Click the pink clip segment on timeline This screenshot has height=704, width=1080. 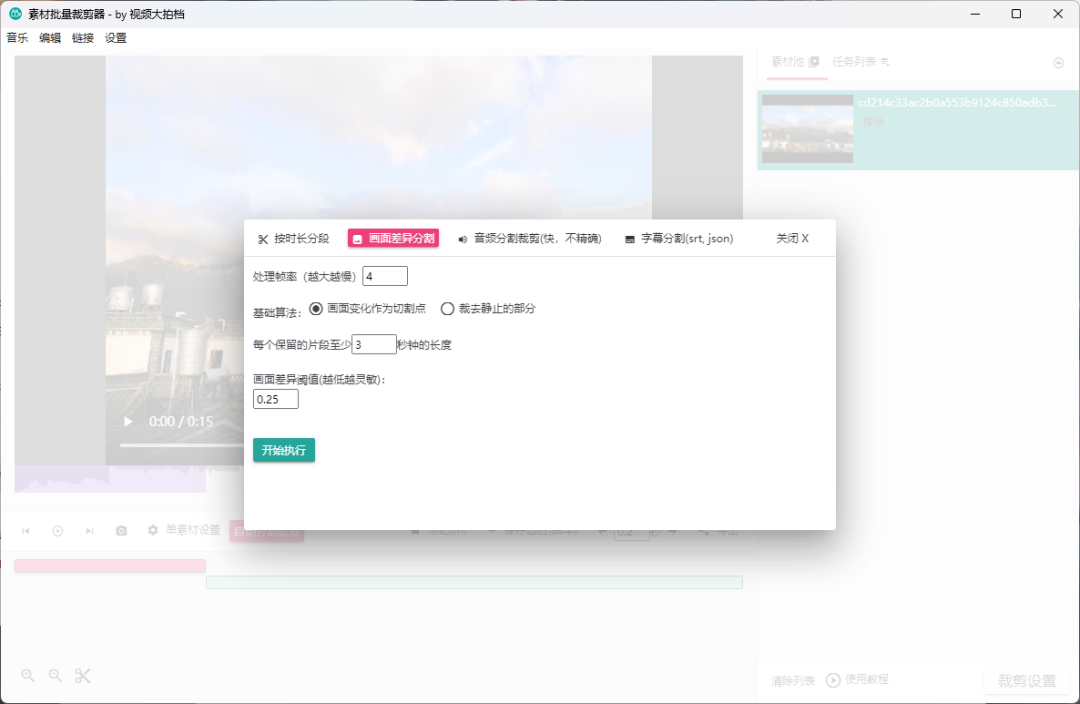pos(110,566)
